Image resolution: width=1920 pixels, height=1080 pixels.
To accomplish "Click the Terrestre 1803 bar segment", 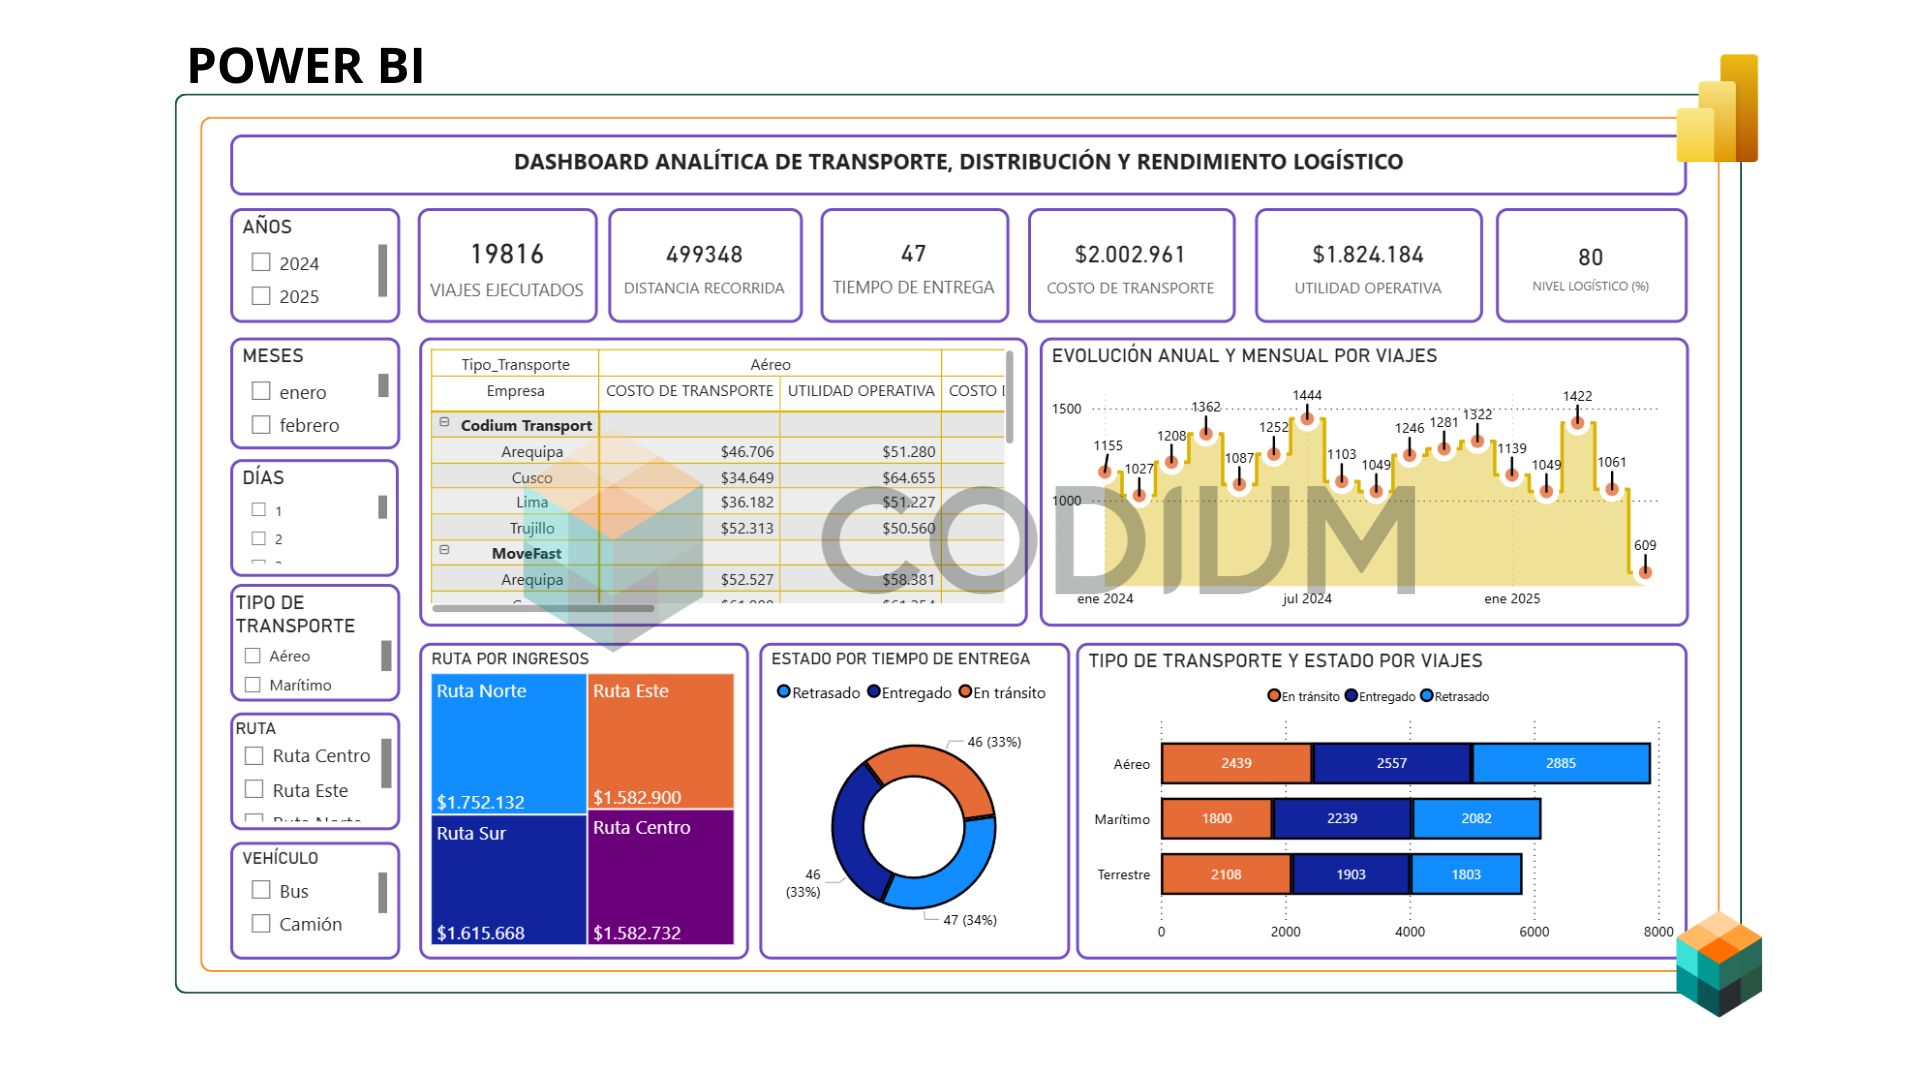I will 1466,874.
